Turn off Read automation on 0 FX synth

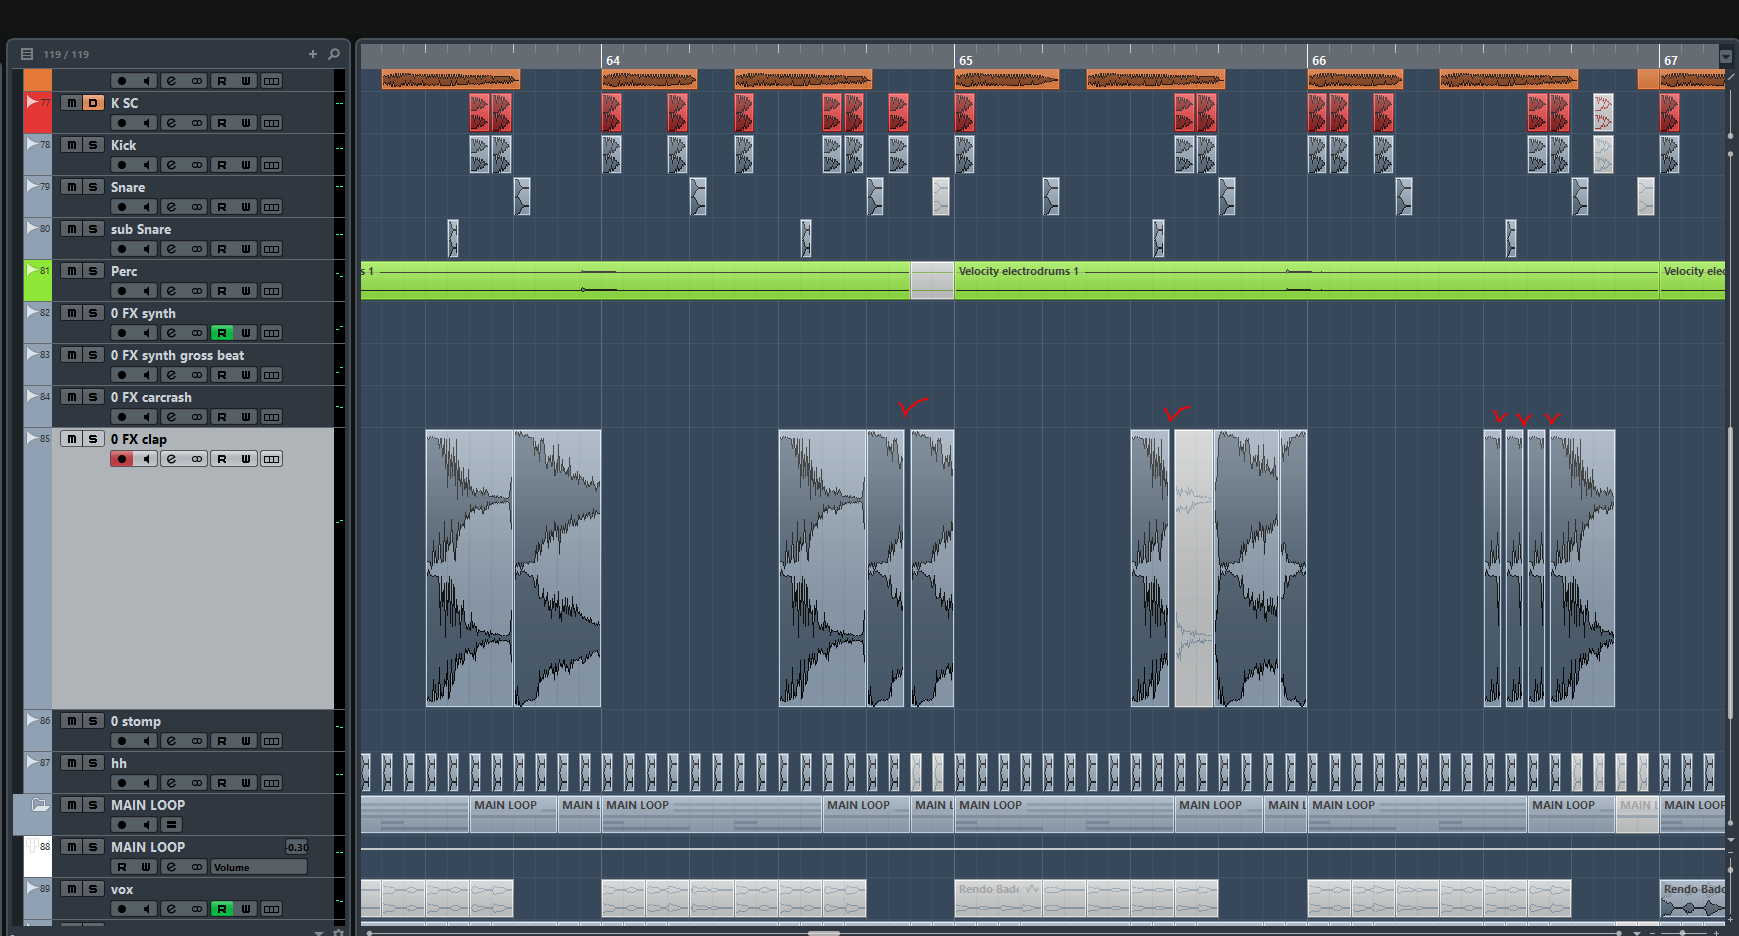(221, 333)
